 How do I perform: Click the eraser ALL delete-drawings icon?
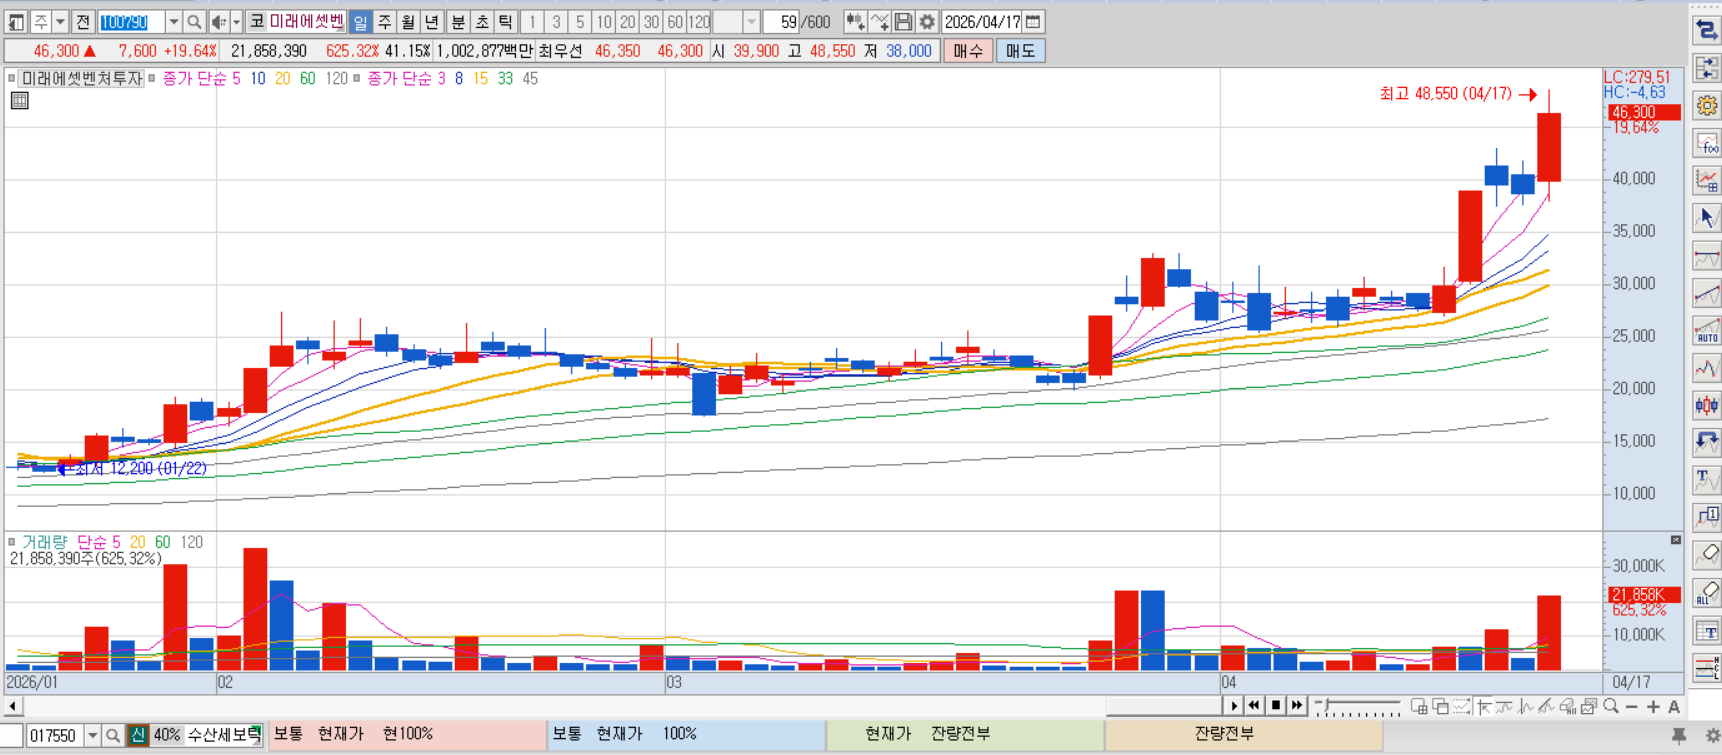(1706, 592)
